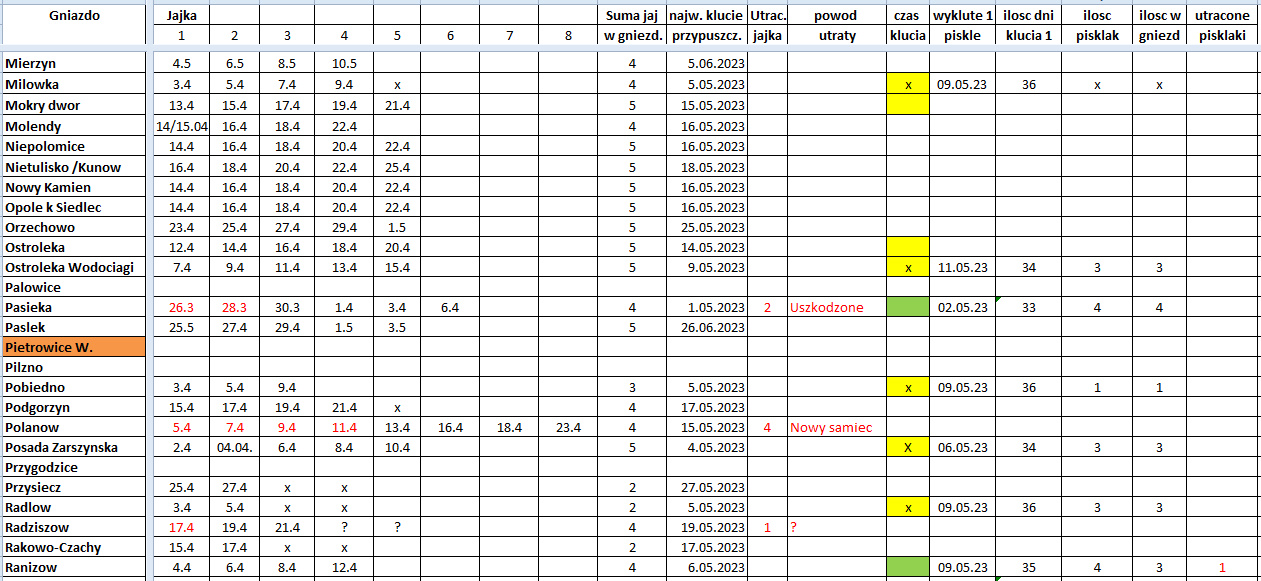Click the 35 days cell in Ranizow row

coord(1028,568)
